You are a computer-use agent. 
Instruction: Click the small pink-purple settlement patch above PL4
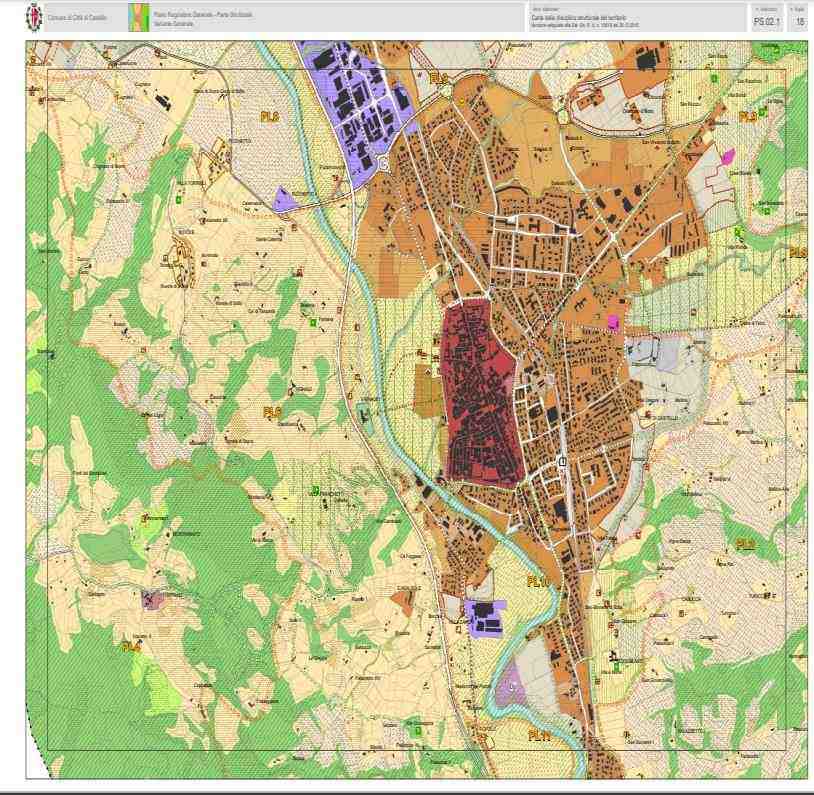pos(153,600)
